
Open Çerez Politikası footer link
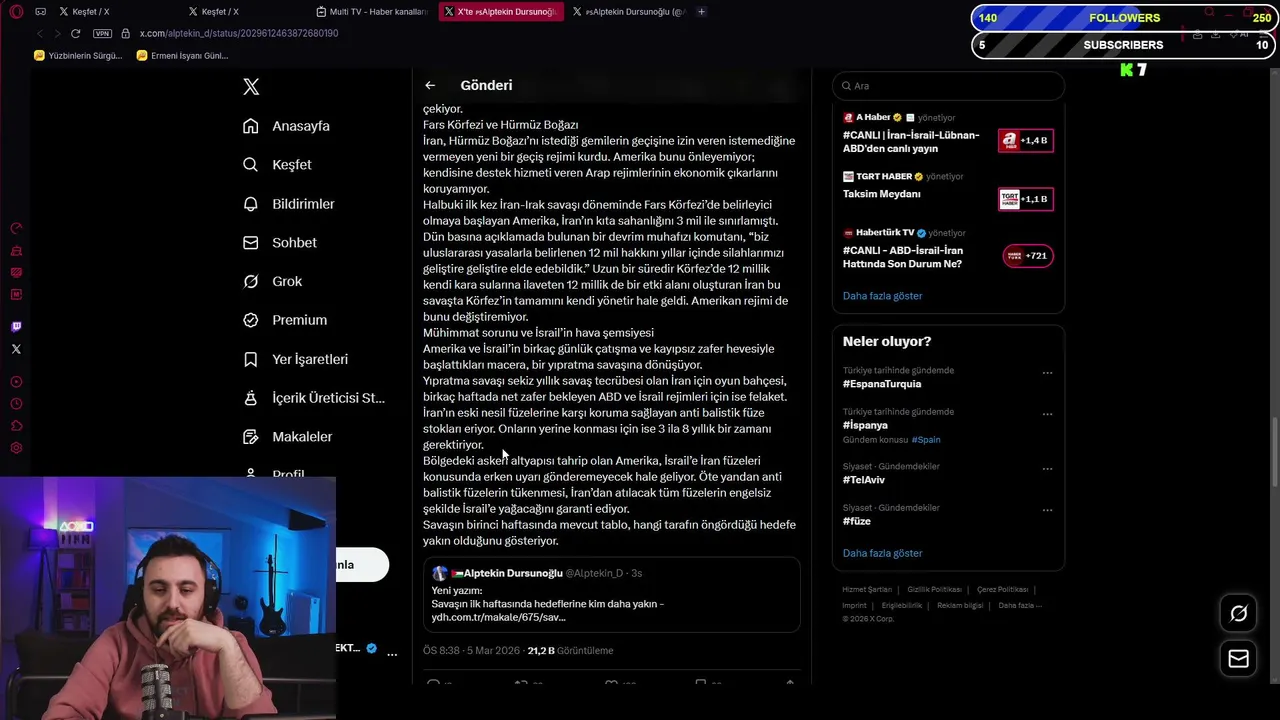click(1002, 590)
